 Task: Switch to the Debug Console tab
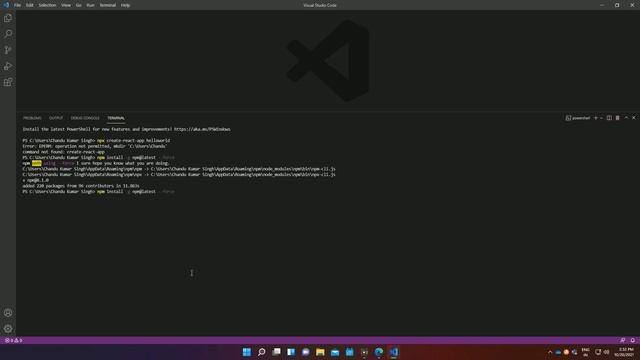click(85, 118)
